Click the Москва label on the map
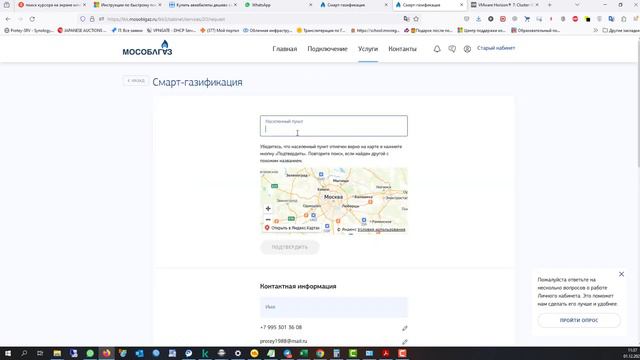This screenshot has height=360, width=640. pyautogui.click(x=333, y=197)
